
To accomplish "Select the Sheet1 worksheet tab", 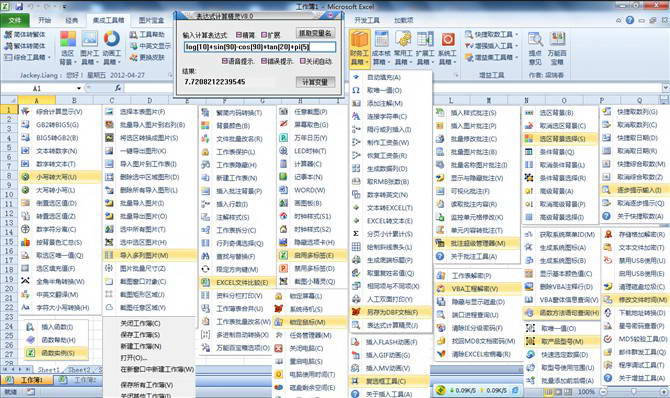I will coord(48,369).
